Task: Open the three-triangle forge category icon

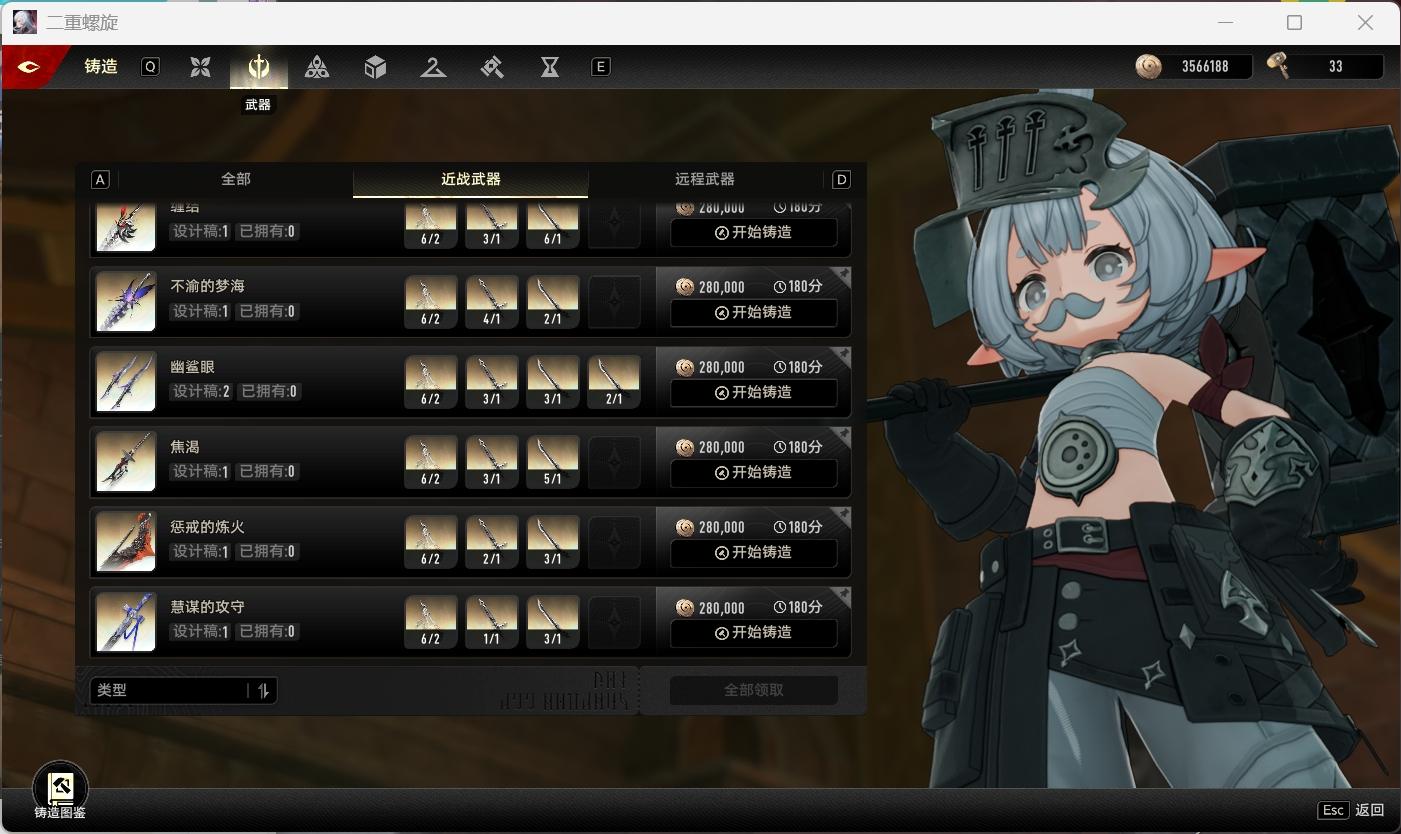Action: [317, 67]
